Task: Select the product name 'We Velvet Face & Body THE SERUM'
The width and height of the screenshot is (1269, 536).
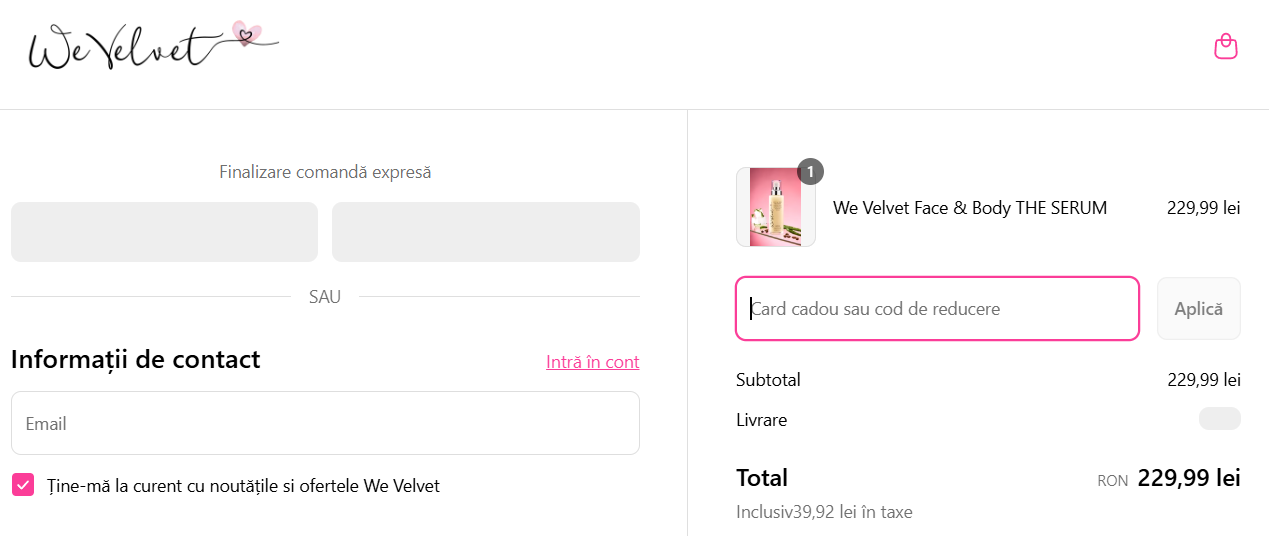Action: [969, 208]
